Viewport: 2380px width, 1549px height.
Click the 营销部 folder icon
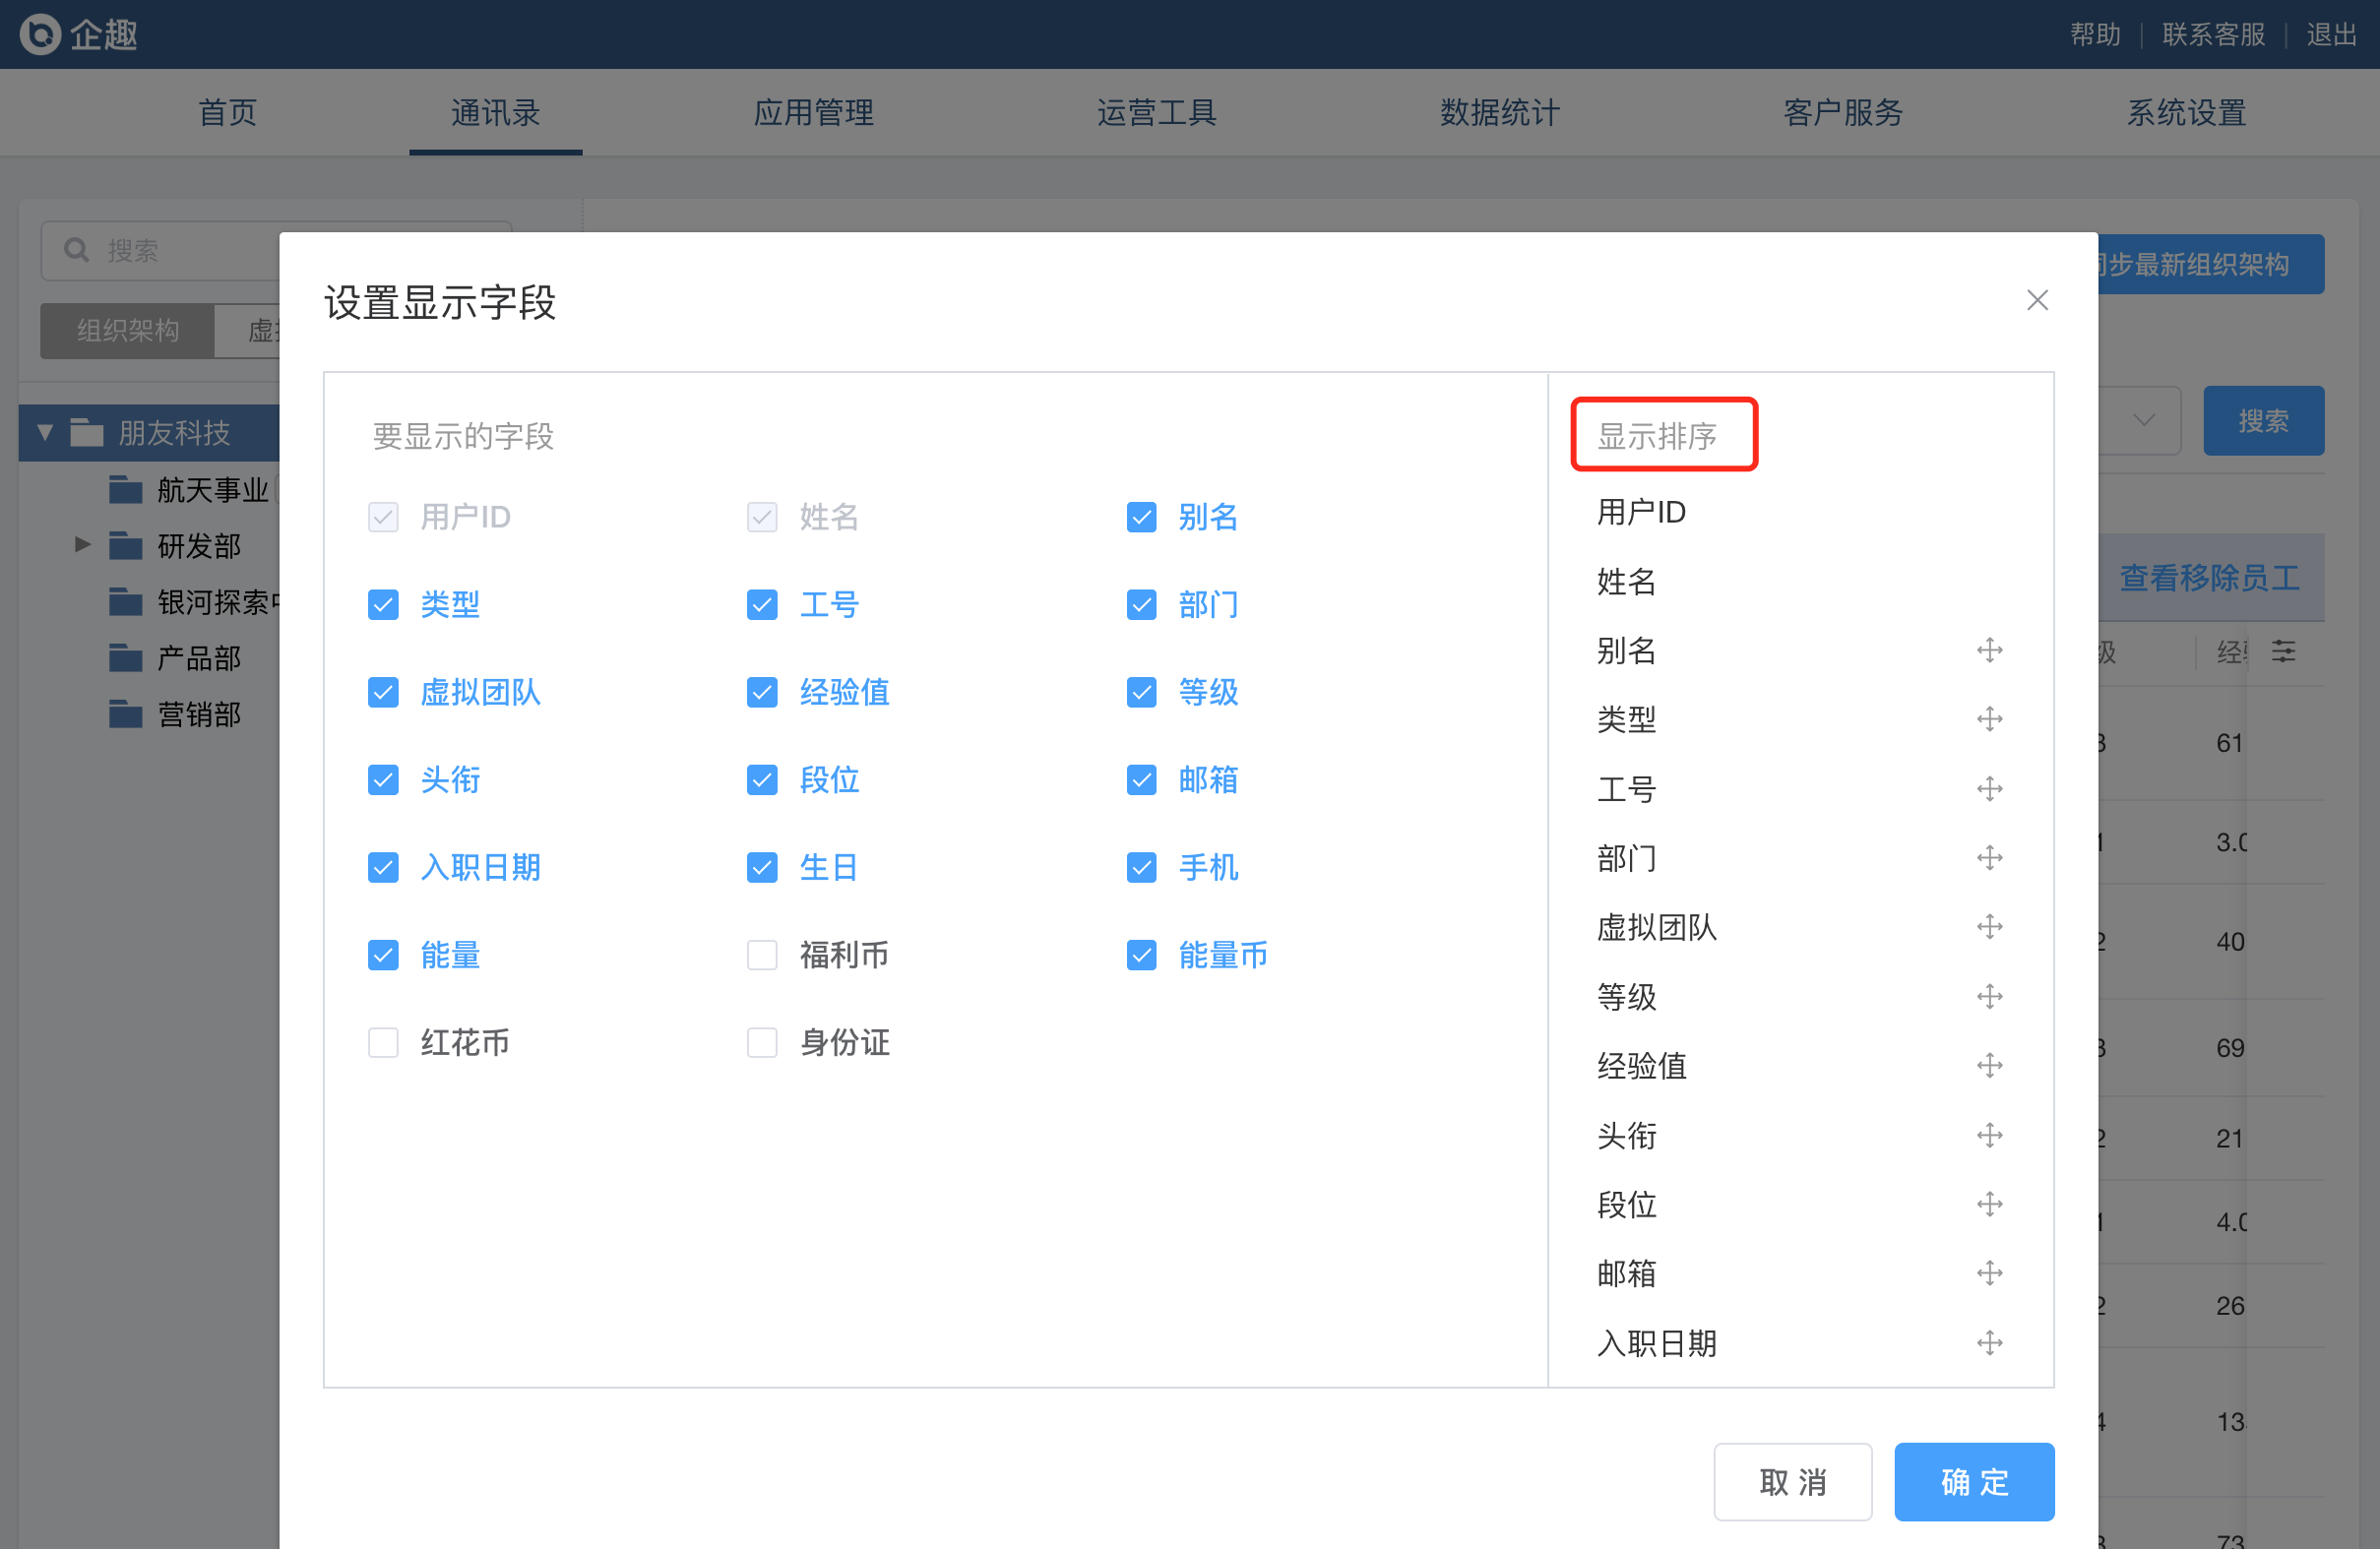click(125, 714)
